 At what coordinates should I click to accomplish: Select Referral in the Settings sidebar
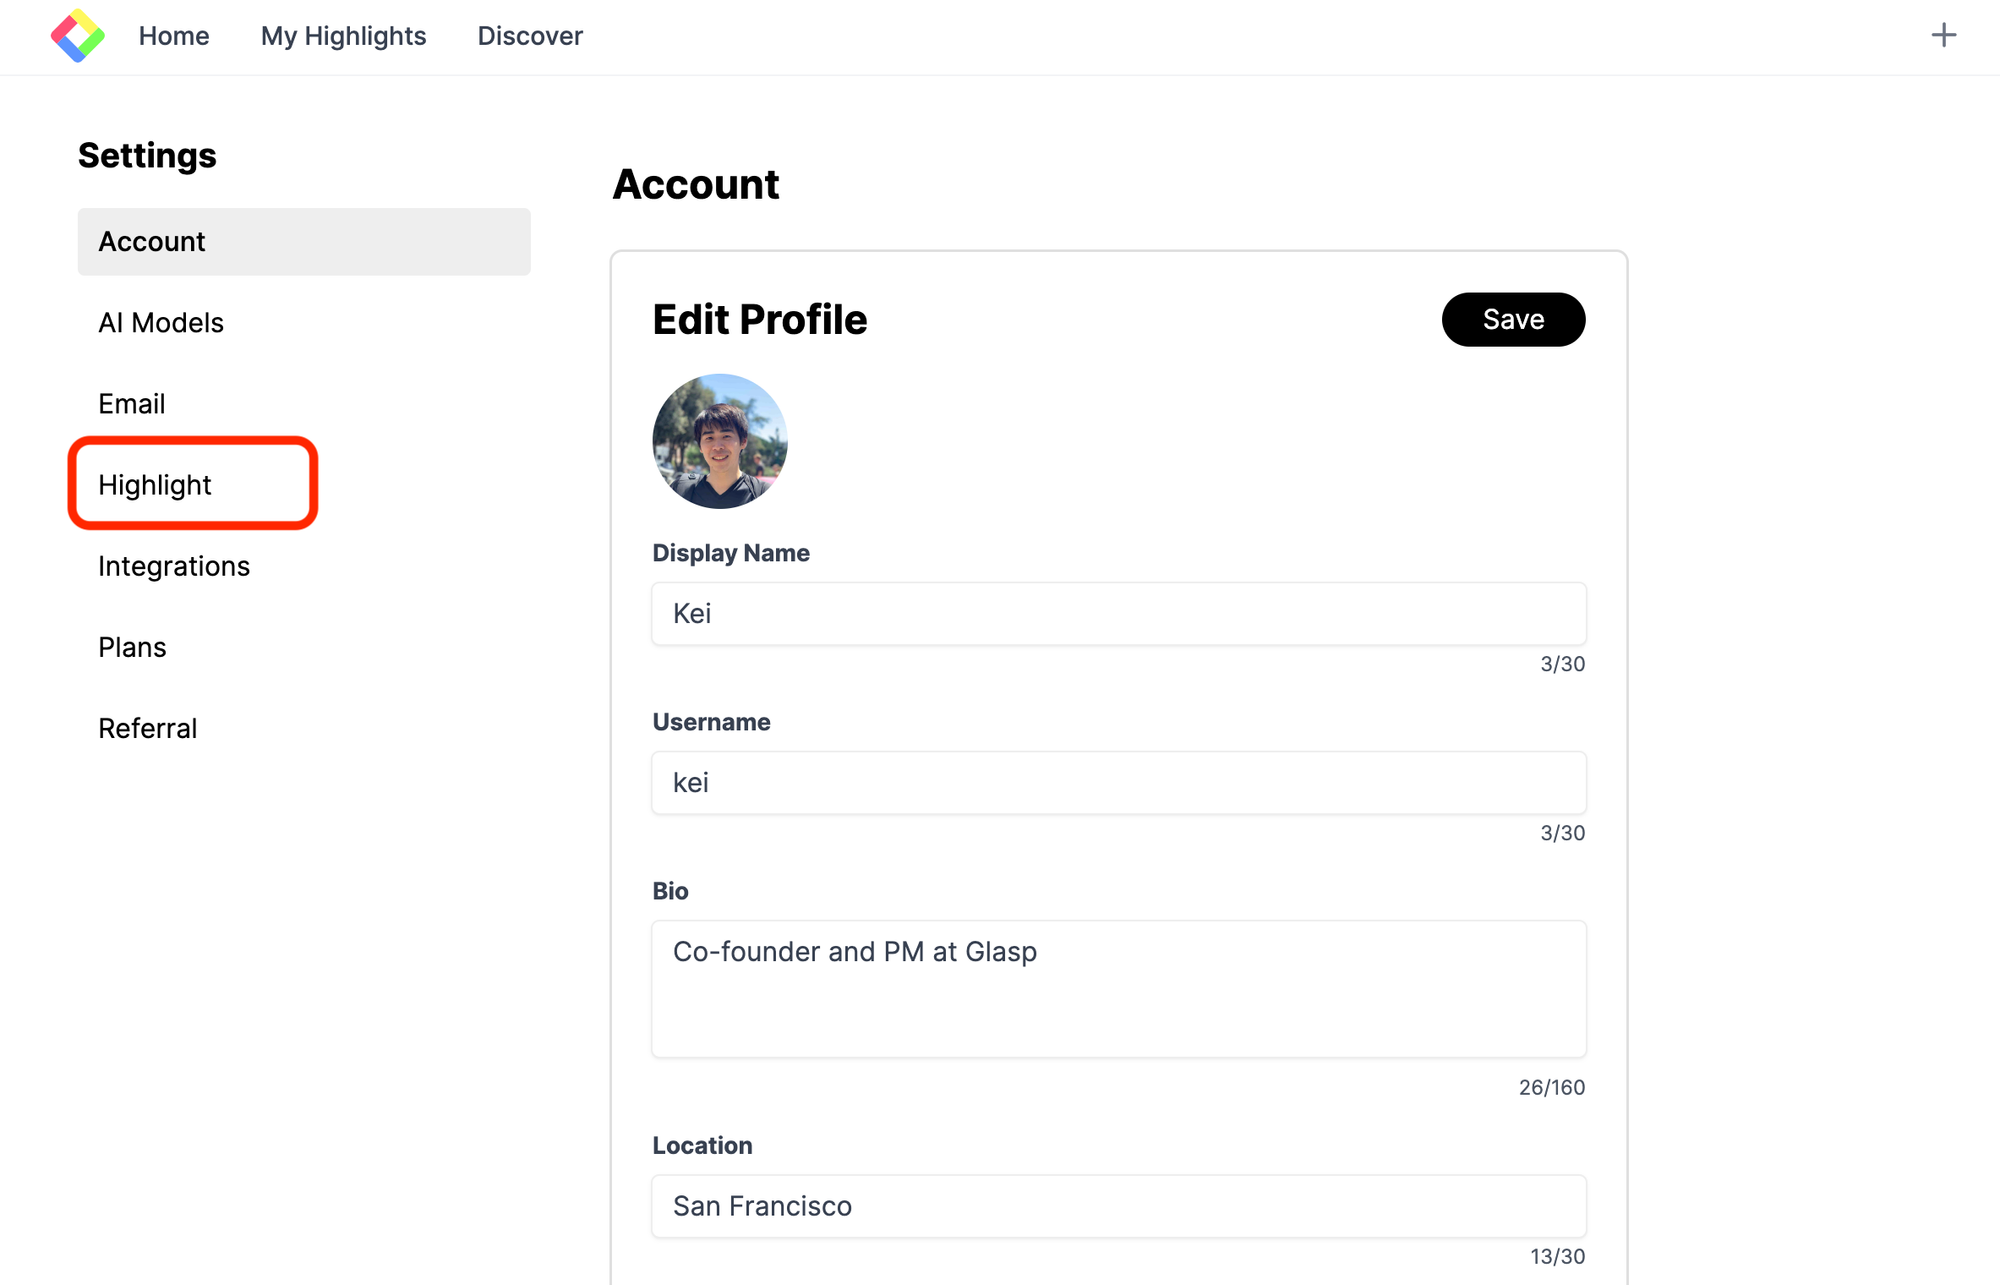[x=148, y=728]
